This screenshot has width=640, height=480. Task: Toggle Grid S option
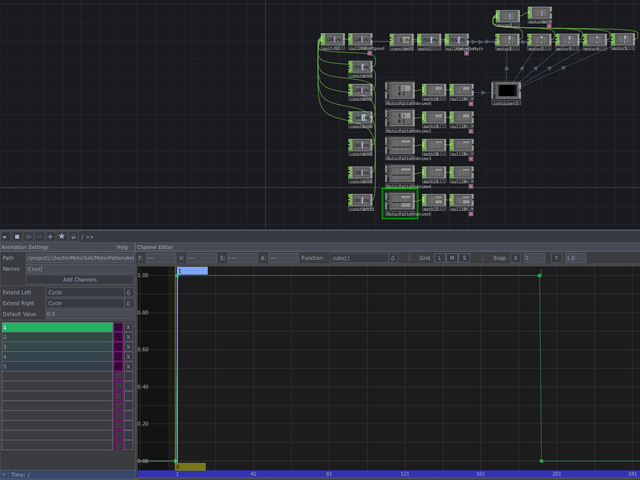(464, 258)
